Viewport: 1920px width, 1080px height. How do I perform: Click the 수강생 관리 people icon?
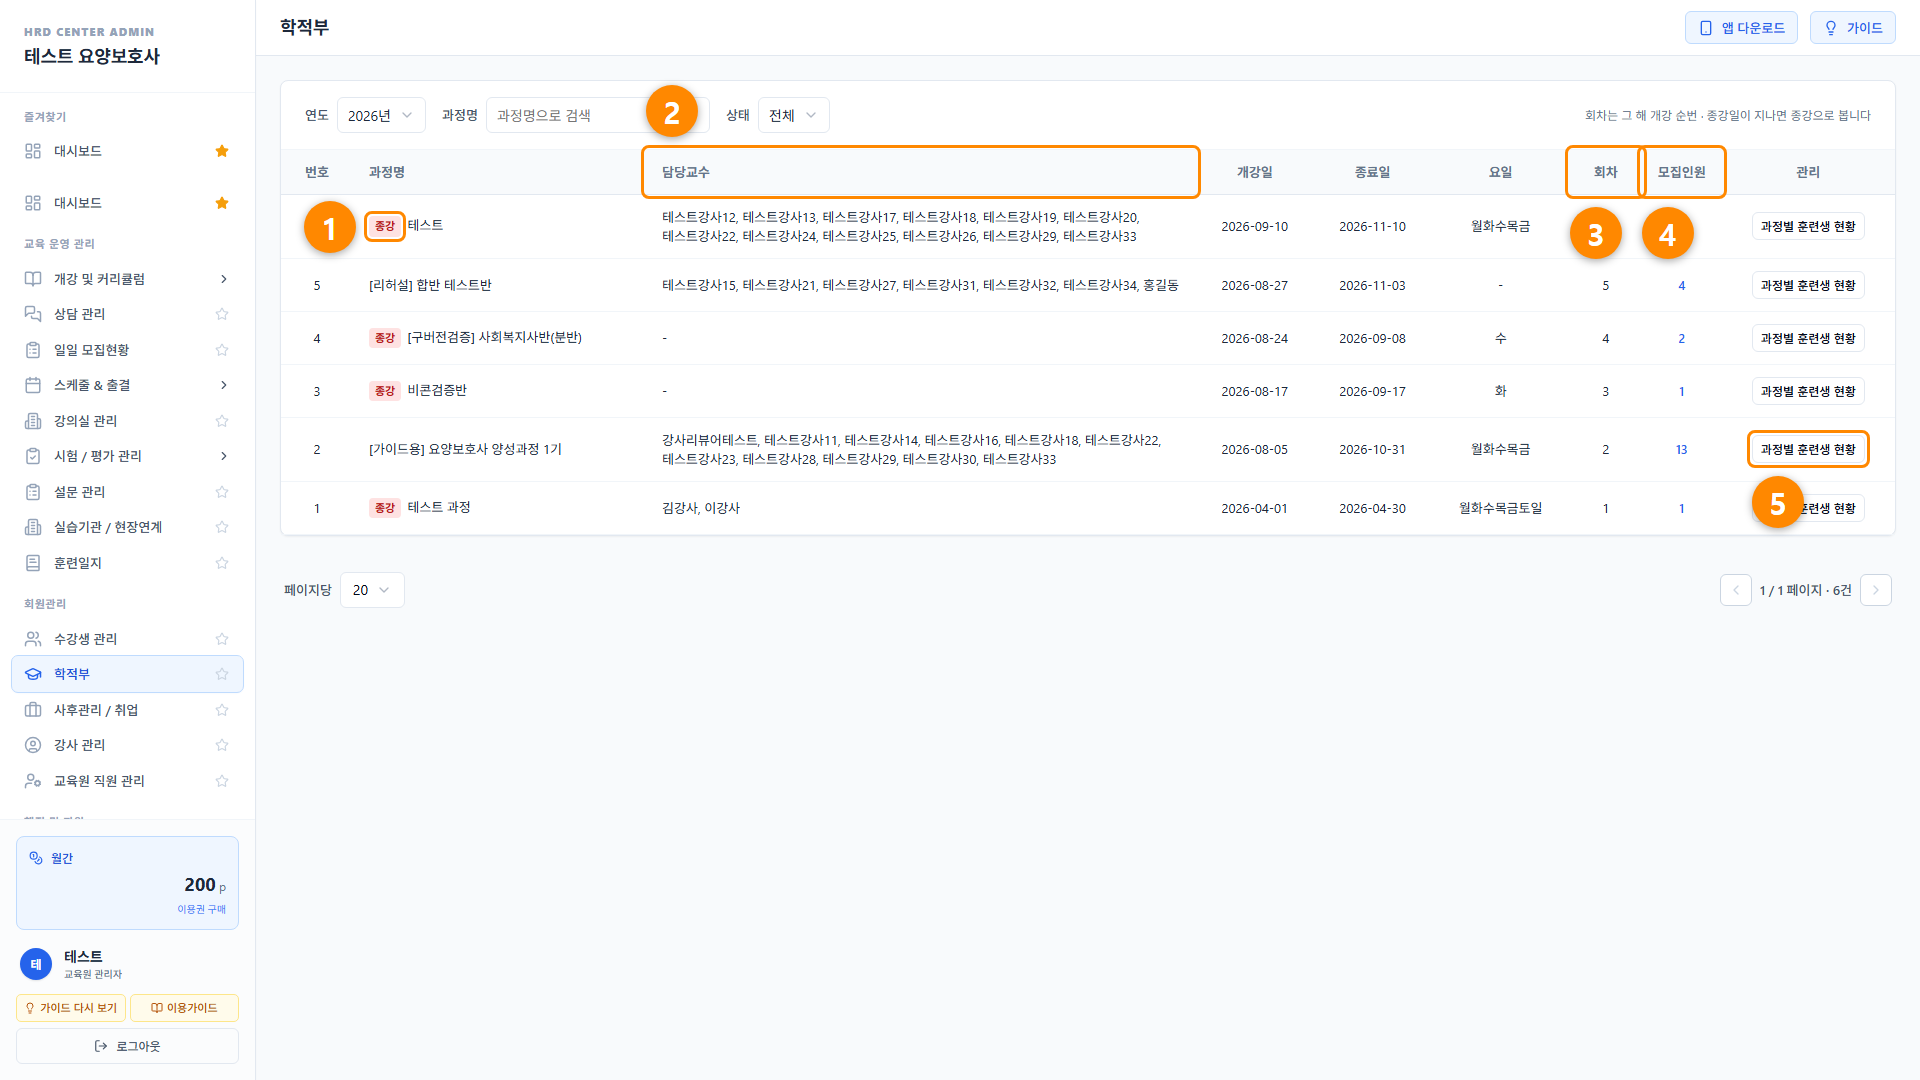tap(33, 639)
